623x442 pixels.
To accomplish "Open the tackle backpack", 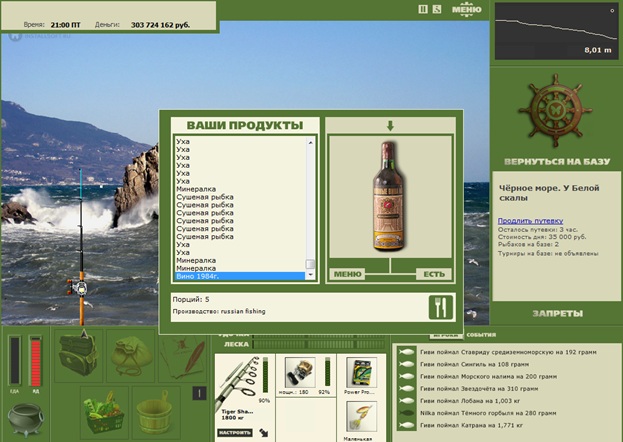I will (x=78, y=353).
